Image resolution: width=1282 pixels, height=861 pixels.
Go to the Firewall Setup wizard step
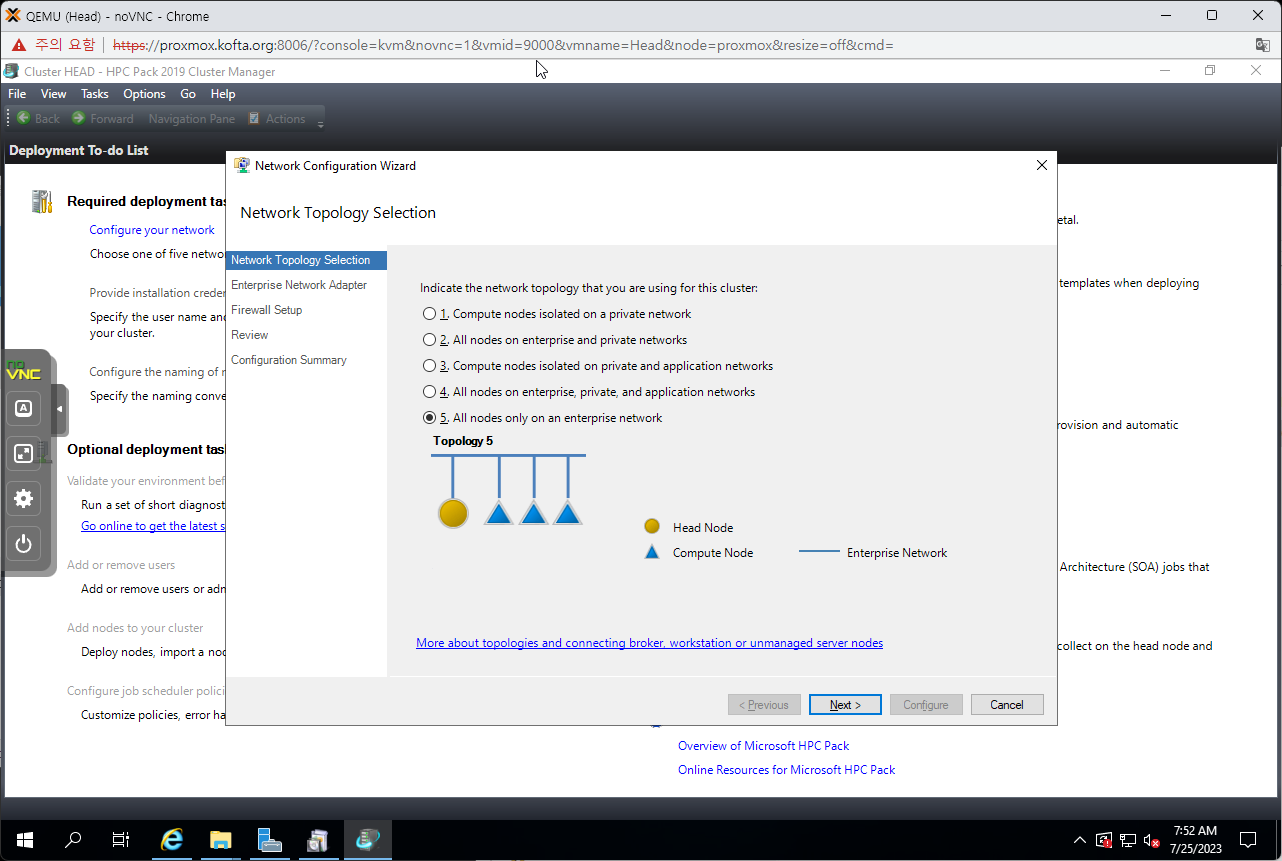[266, 310]
